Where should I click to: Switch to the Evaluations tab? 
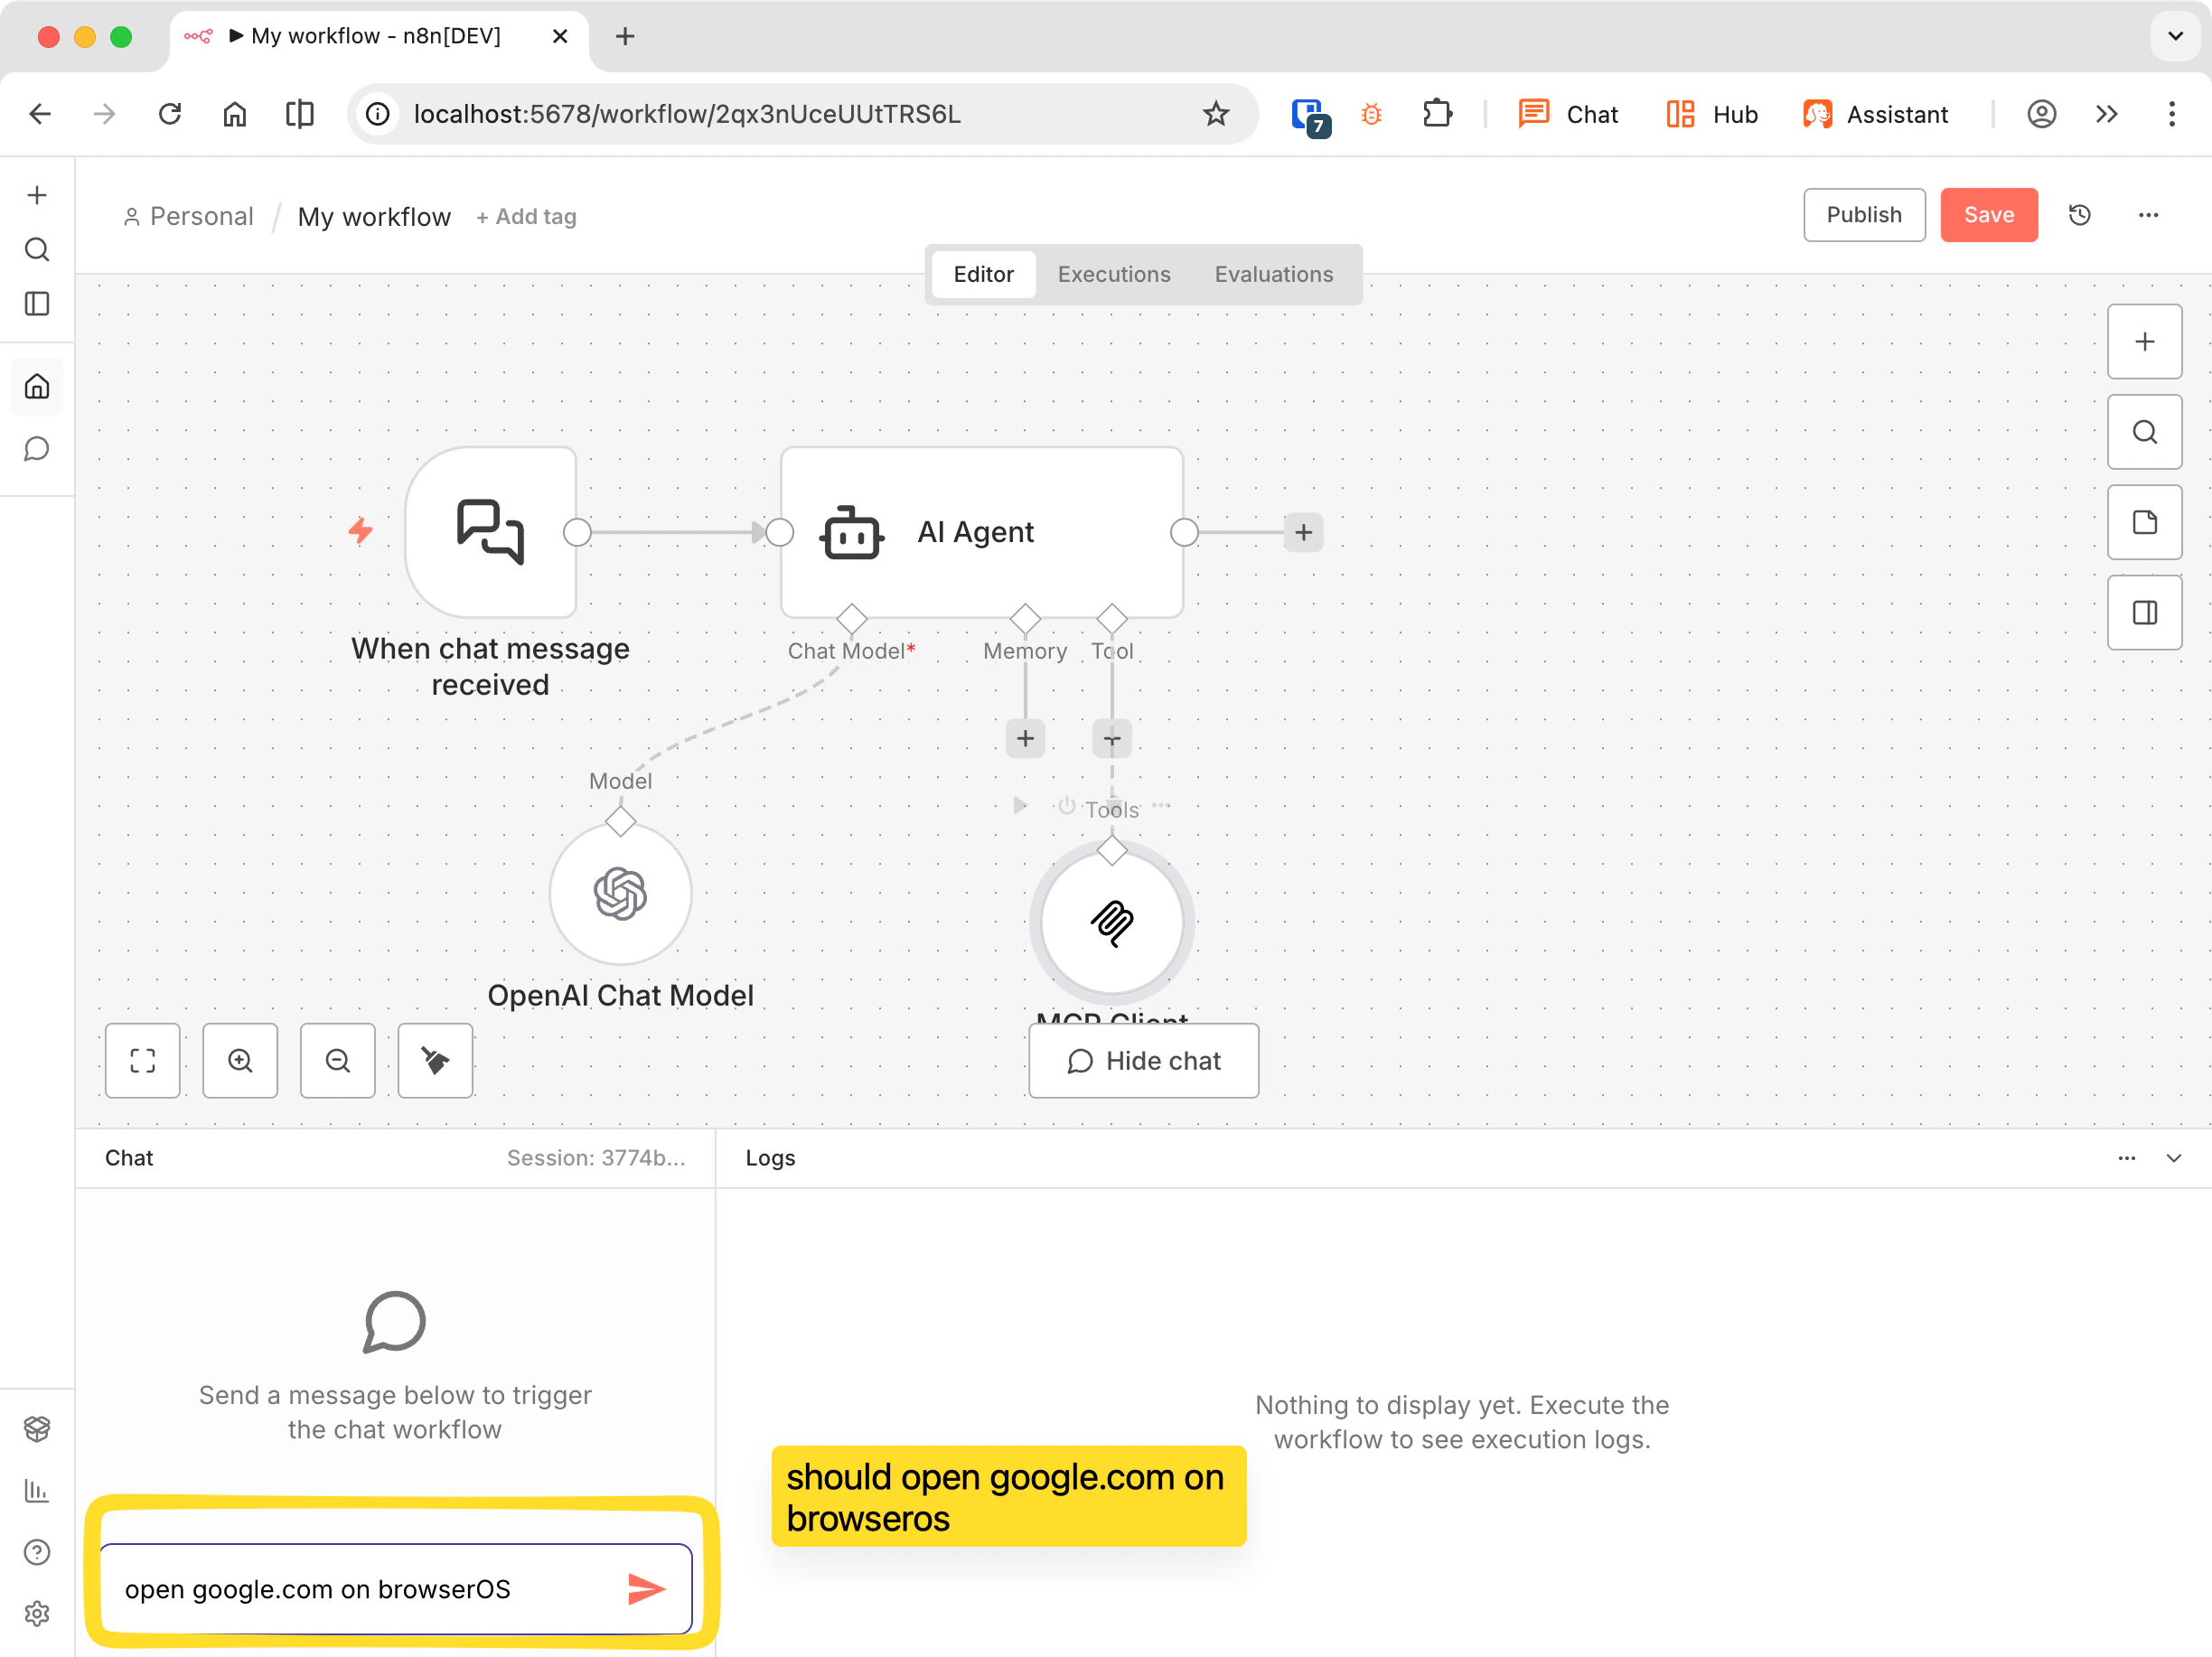(1273, 274)
